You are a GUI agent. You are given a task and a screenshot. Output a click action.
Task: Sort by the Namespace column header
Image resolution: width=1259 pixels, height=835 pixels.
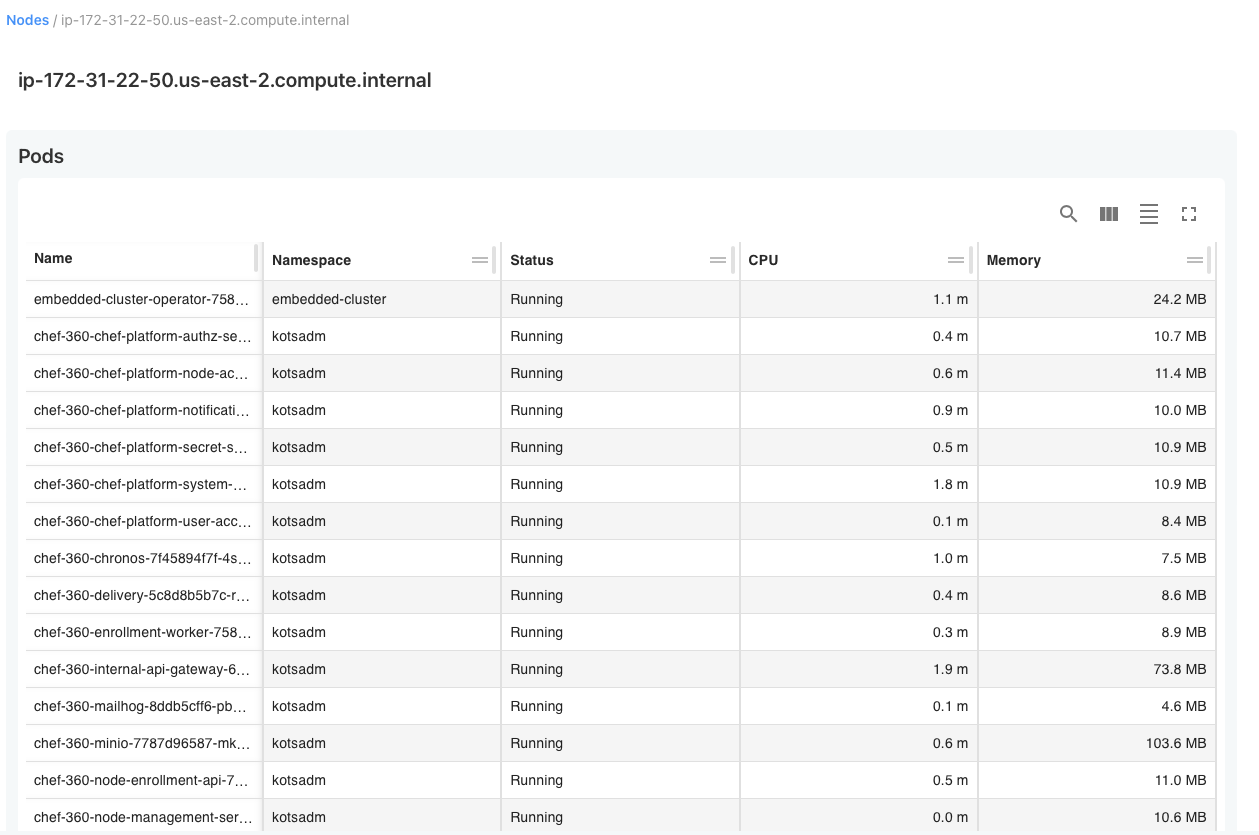pos(311,260)
